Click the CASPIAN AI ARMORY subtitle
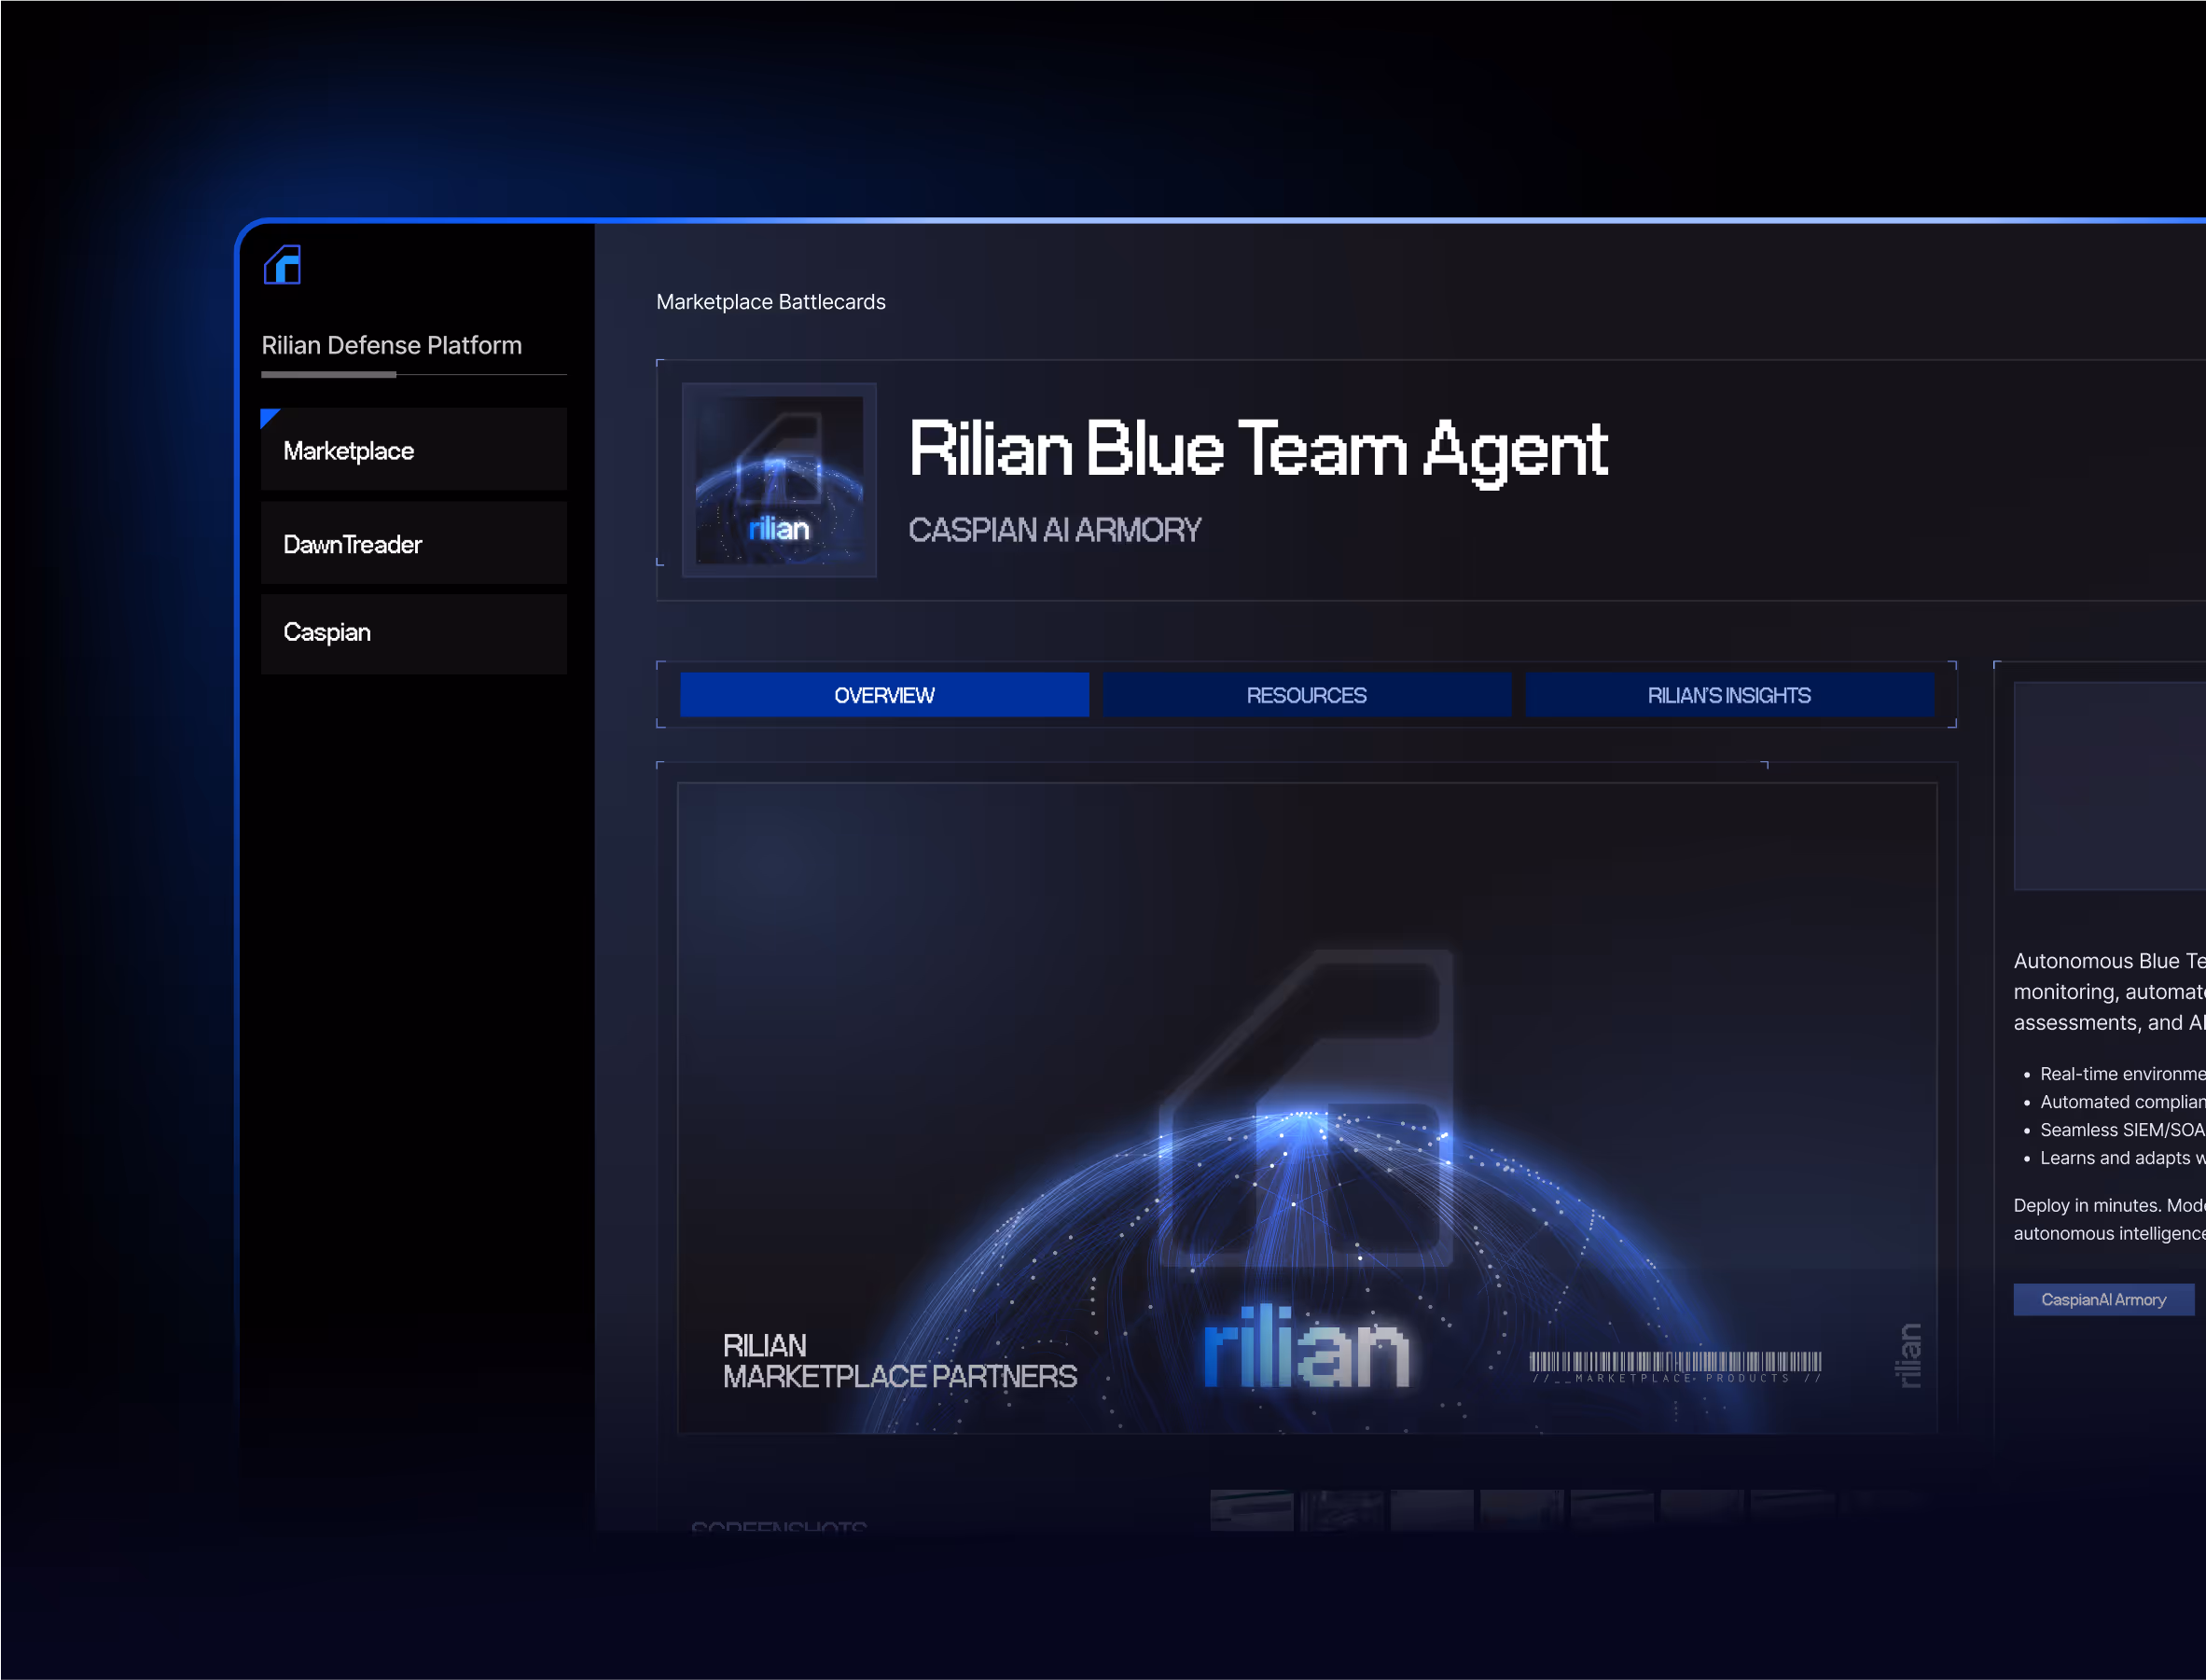The height and width of the screenshot is (1680, 2206). click(x=1054, y=530)
